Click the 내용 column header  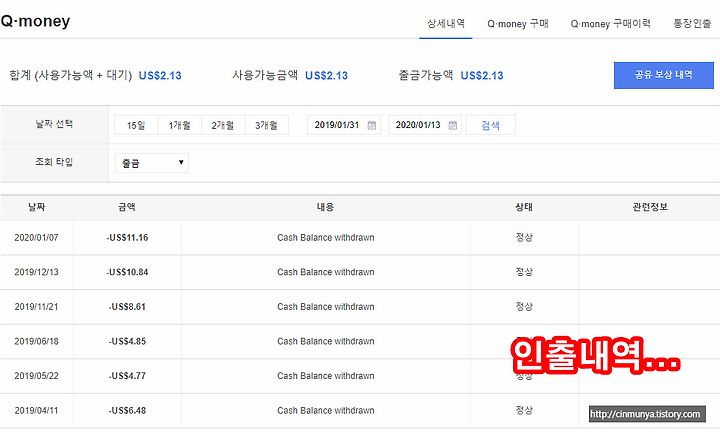pyautogui.click(x=326, y=207)
